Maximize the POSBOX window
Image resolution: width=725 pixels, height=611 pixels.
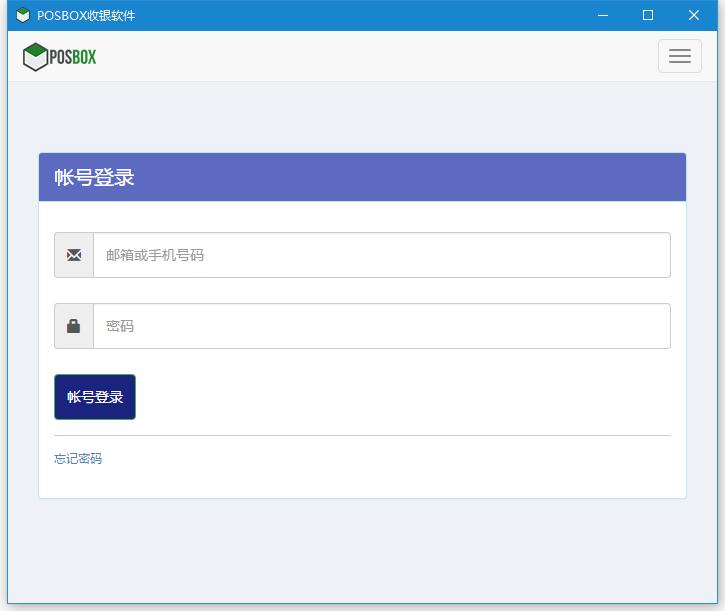click(648, 15)
